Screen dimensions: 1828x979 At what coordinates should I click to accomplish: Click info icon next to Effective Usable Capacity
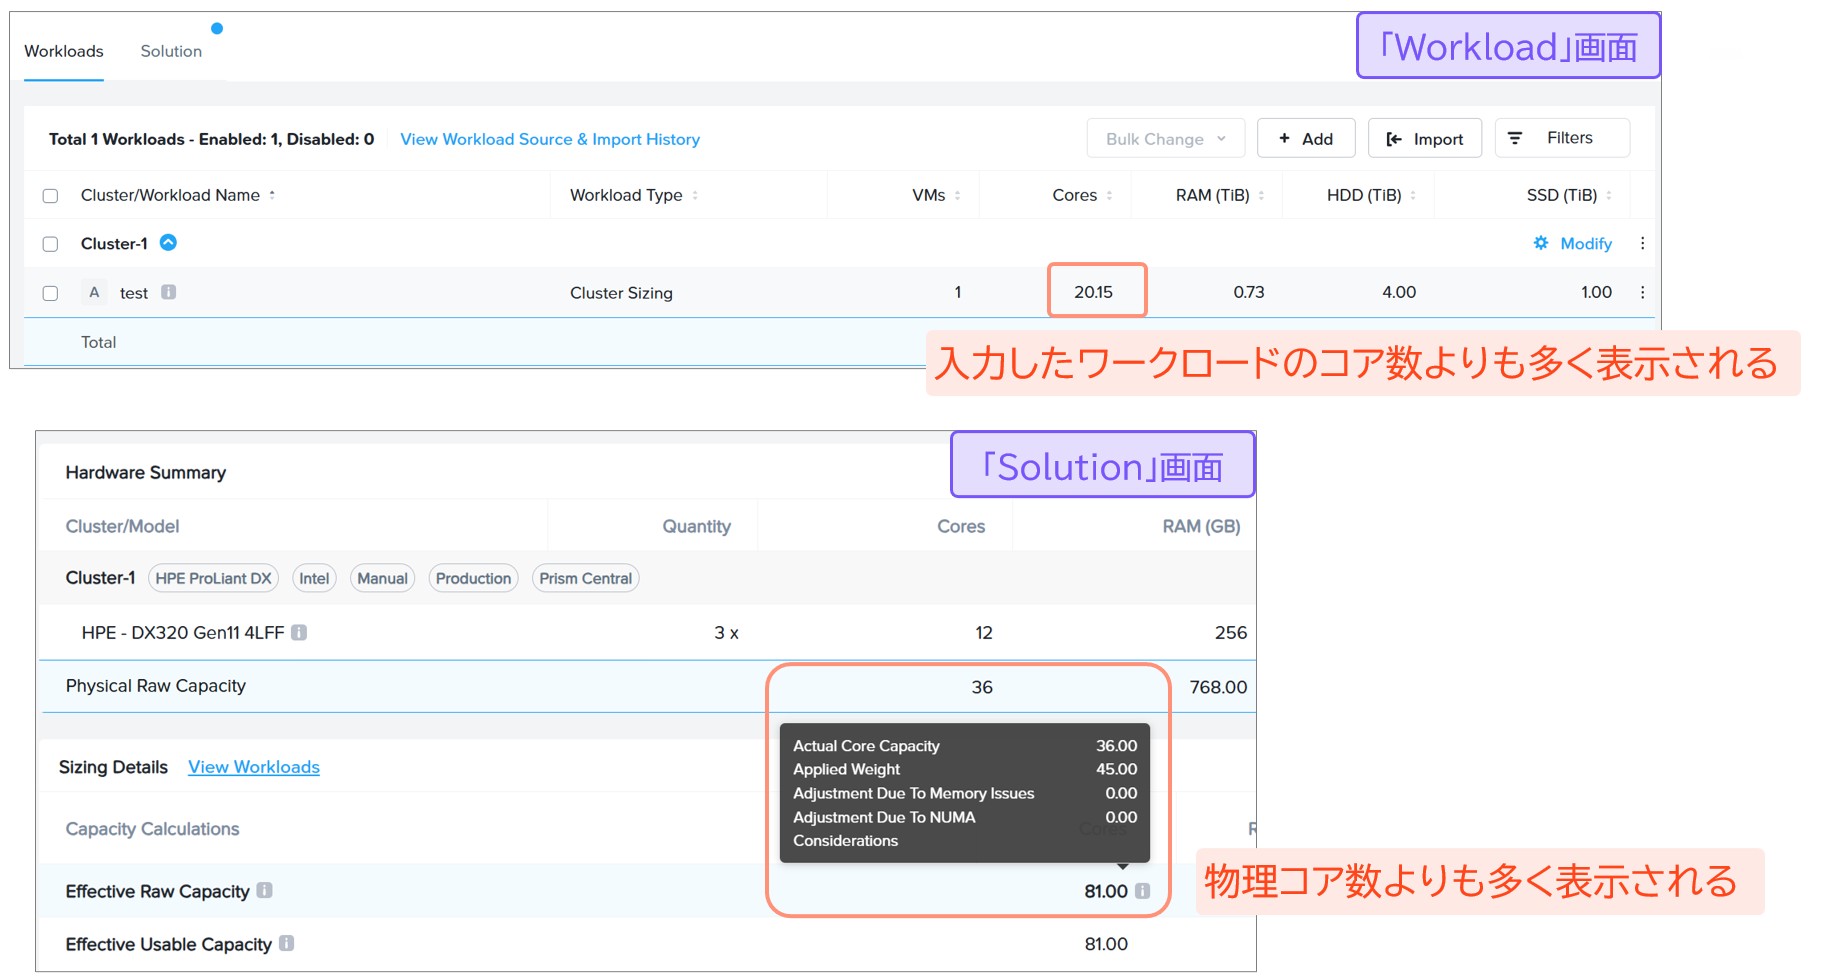[x=286, y=943]
